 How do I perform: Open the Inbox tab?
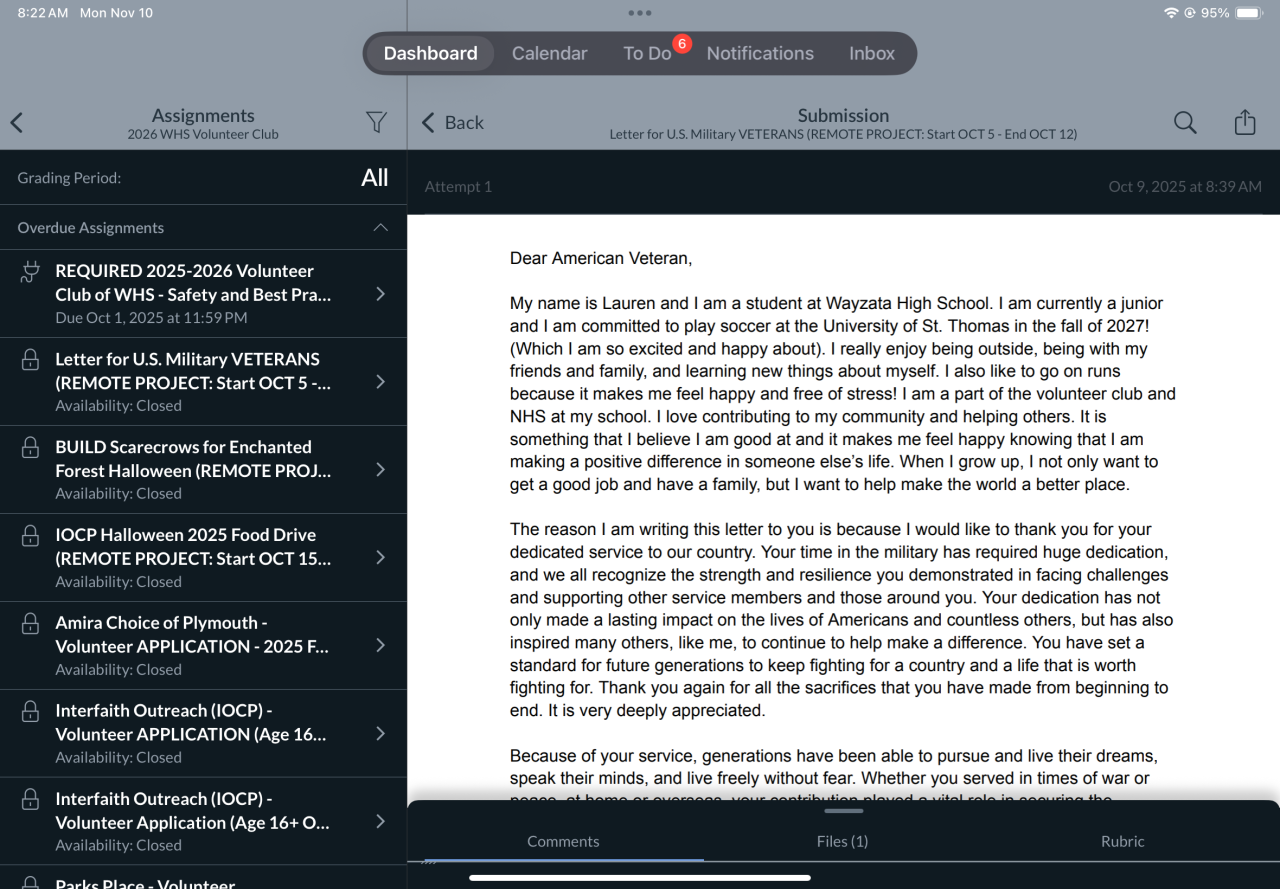pyautogui.click(x=872, y=53)
